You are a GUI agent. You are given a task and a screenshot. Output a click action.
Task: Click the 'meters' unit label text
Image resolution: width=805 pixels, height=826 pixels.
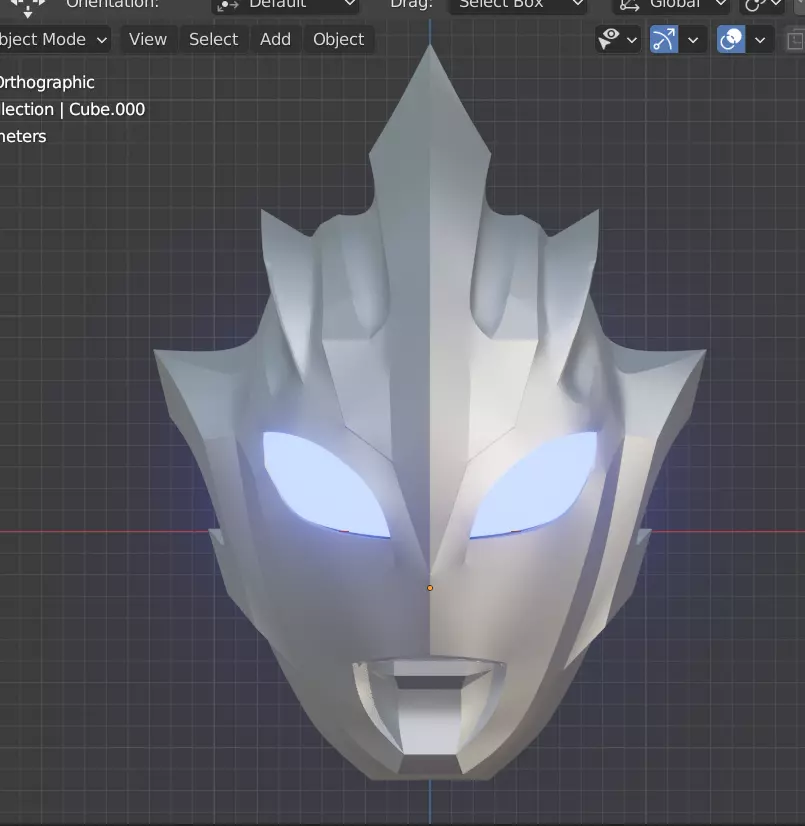tap(23, 136)
